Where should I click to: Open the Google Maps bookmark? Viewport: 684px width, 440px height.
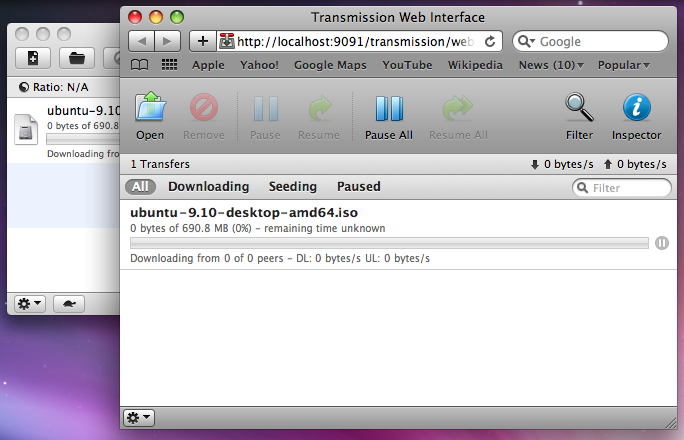click(x=330, y=65)
